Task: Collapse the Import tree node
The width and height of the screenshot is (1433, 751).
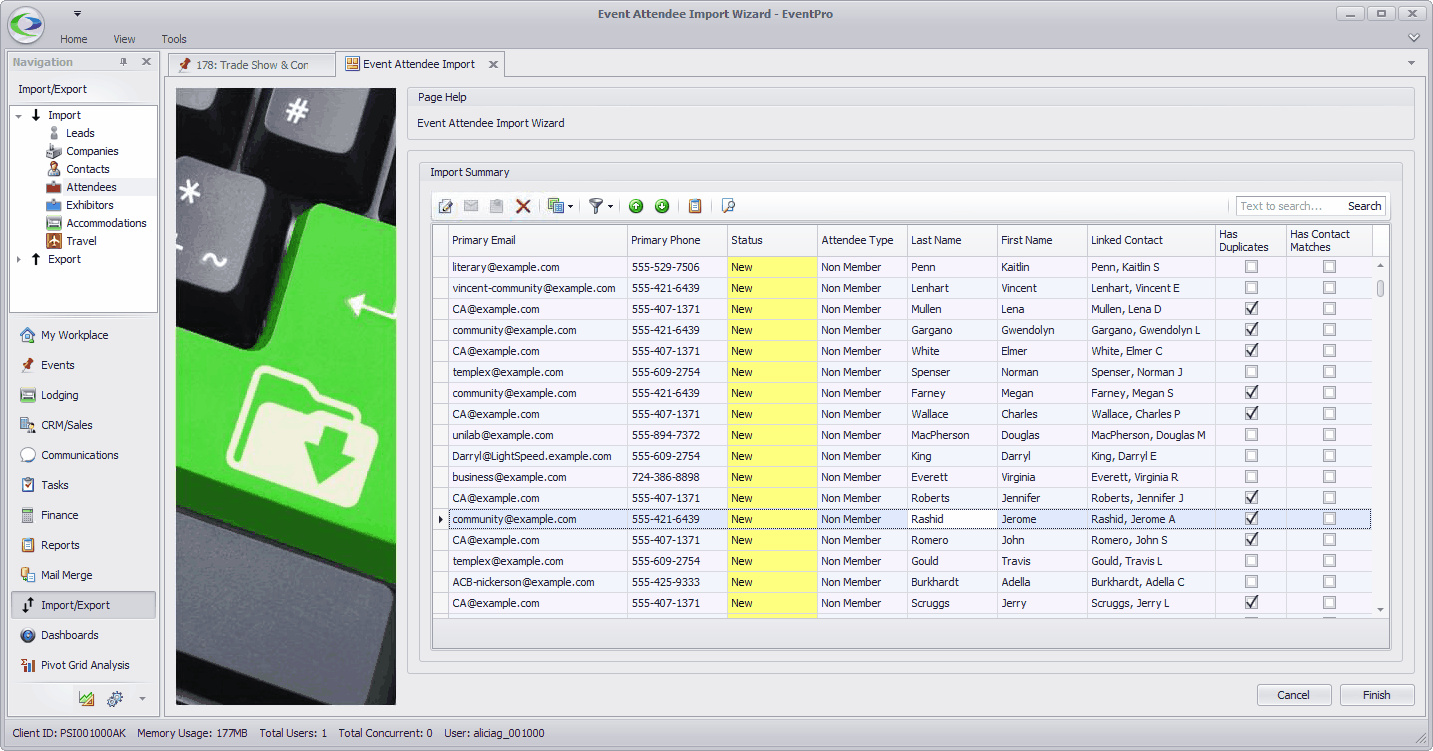Action: coord(19,116)
